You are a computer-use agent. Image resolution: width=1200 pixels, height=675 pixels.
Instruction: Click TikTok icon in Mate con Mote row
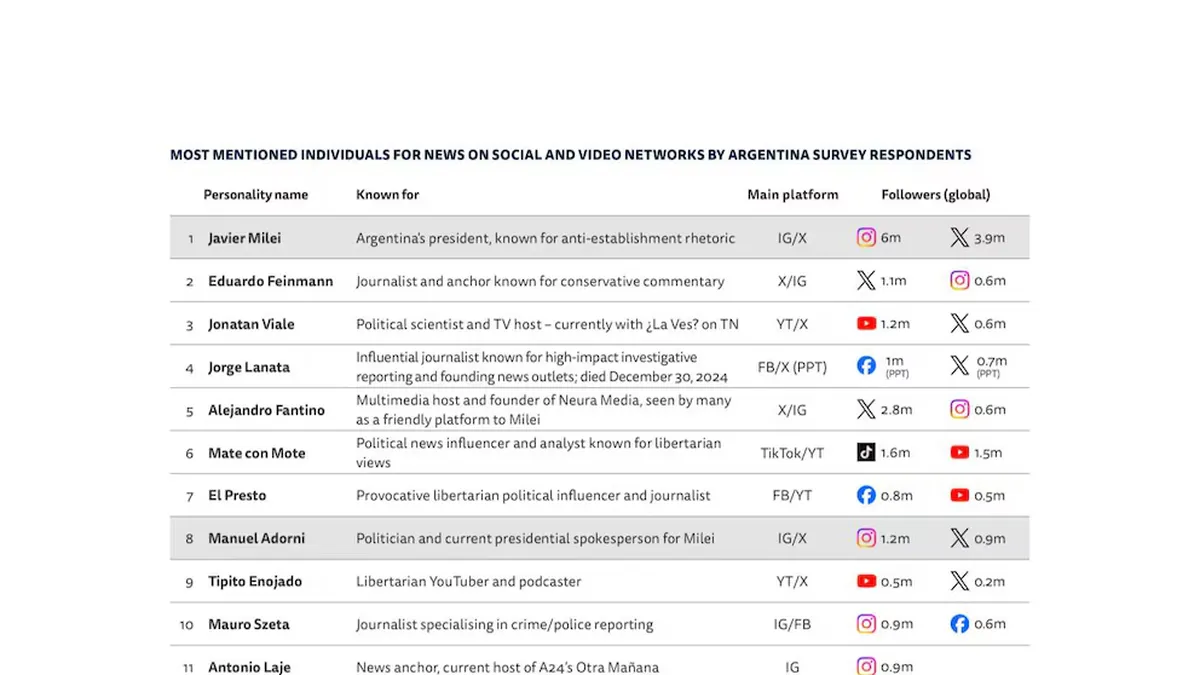(x=866, y=452)
